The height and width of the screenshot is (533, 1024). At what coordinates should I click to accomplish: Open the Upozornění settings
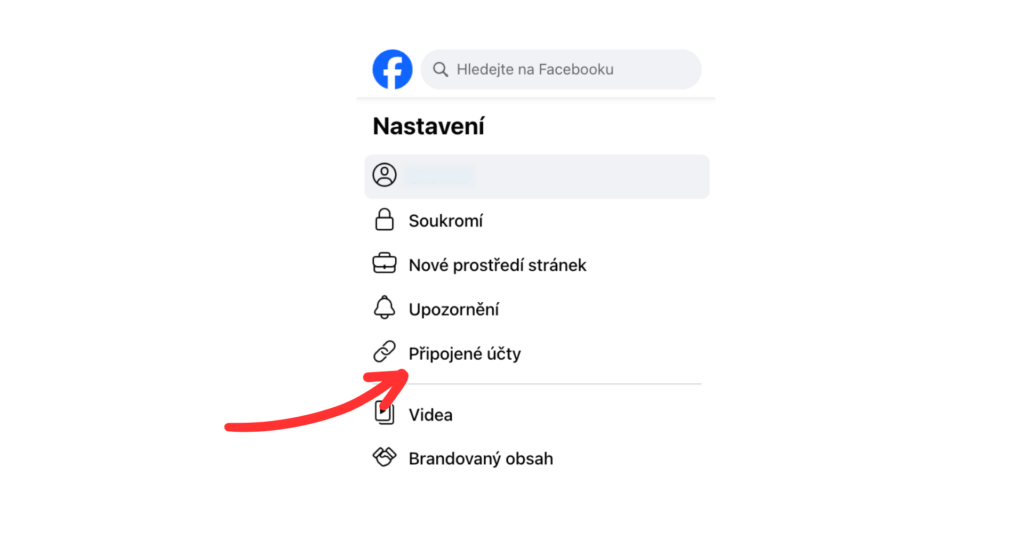[454, 310]
